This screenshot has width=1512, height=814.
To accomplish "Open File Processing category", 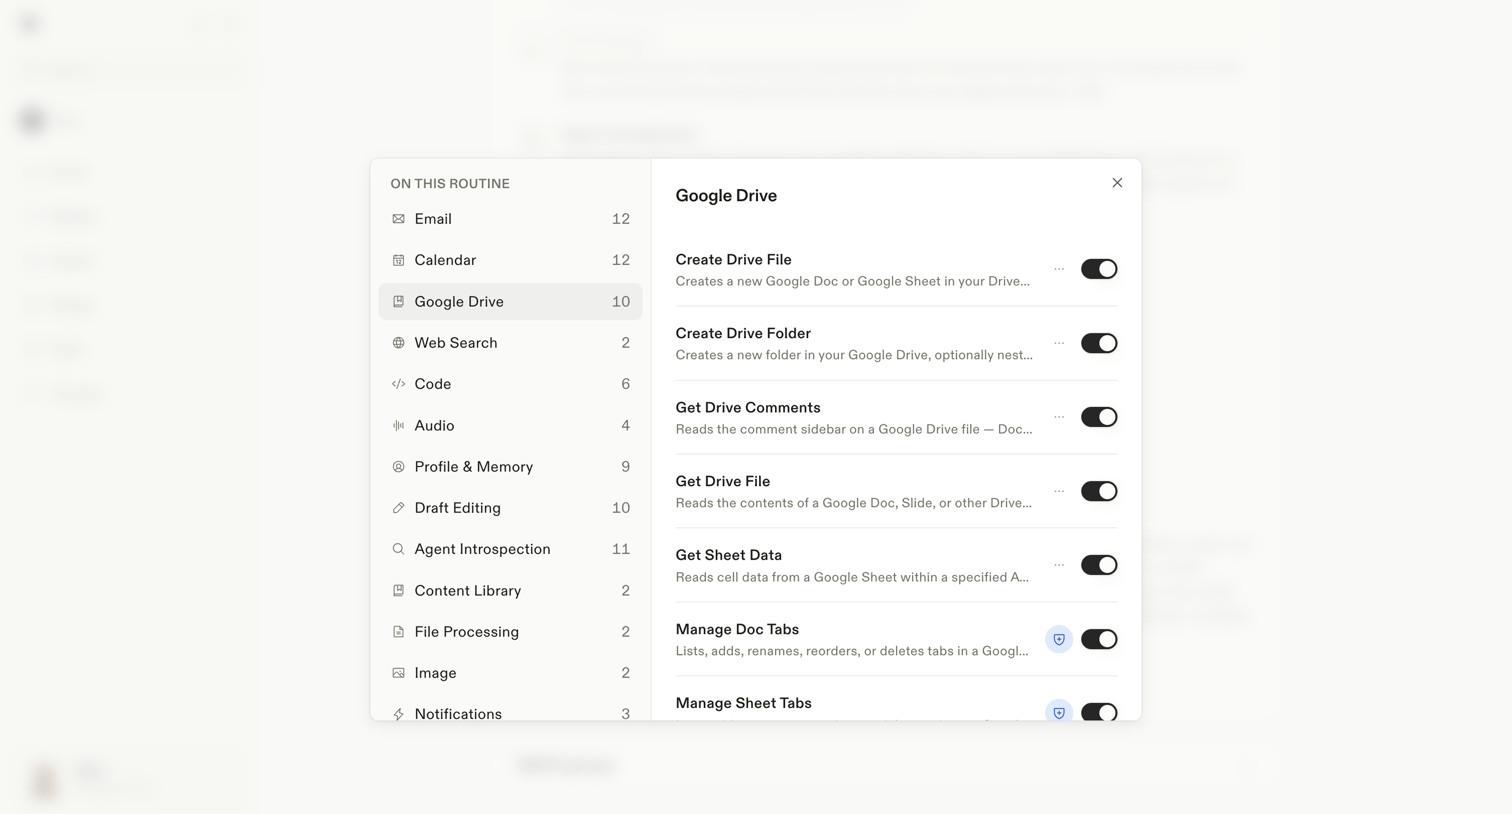I will click(510, 632).
